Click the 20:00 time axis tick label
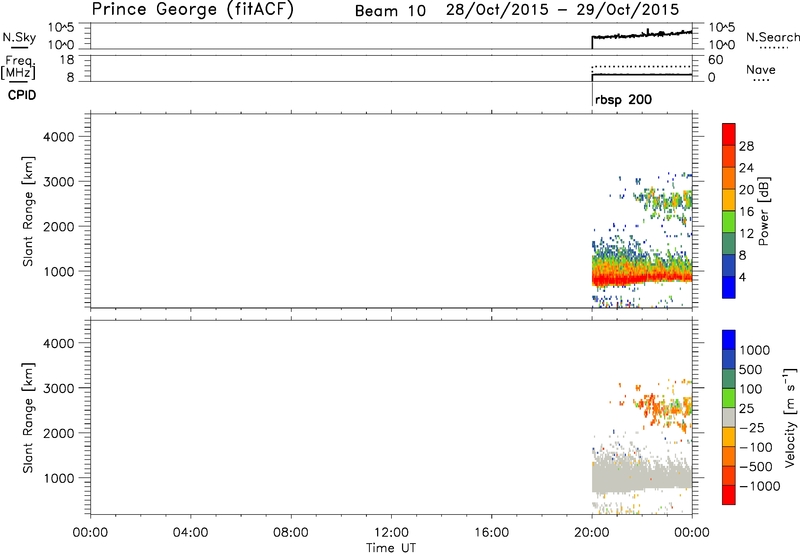 click(x=591, y=533)
